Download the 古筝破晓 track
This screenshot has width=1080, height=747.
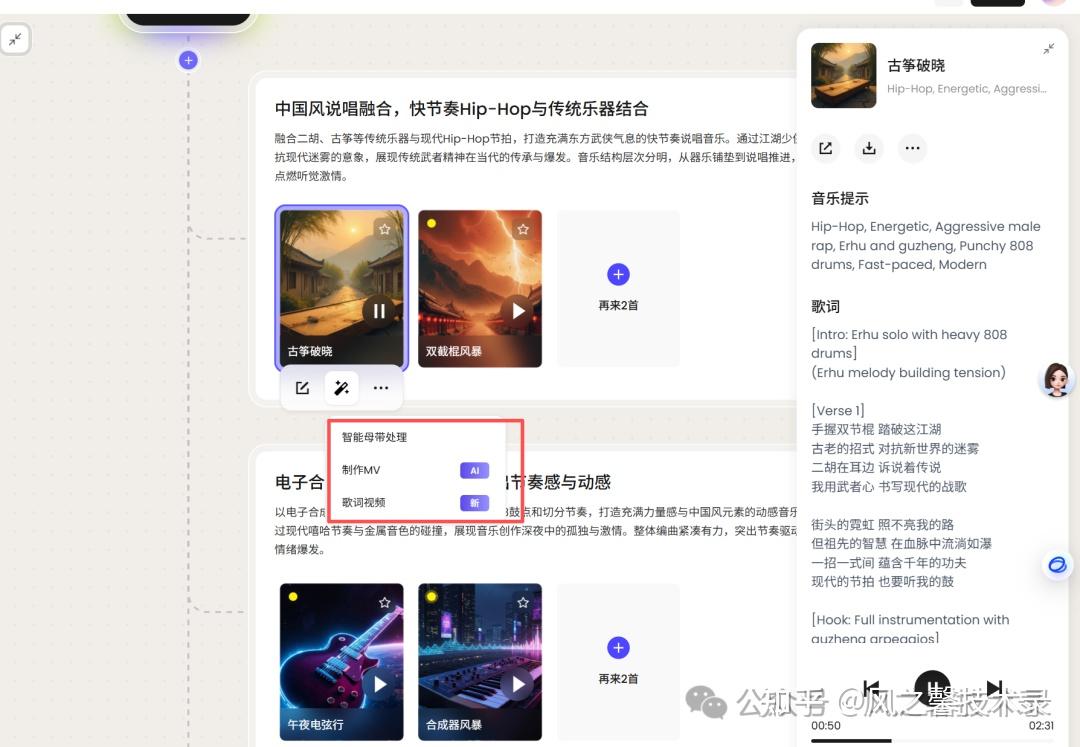(x=869, y=148)
